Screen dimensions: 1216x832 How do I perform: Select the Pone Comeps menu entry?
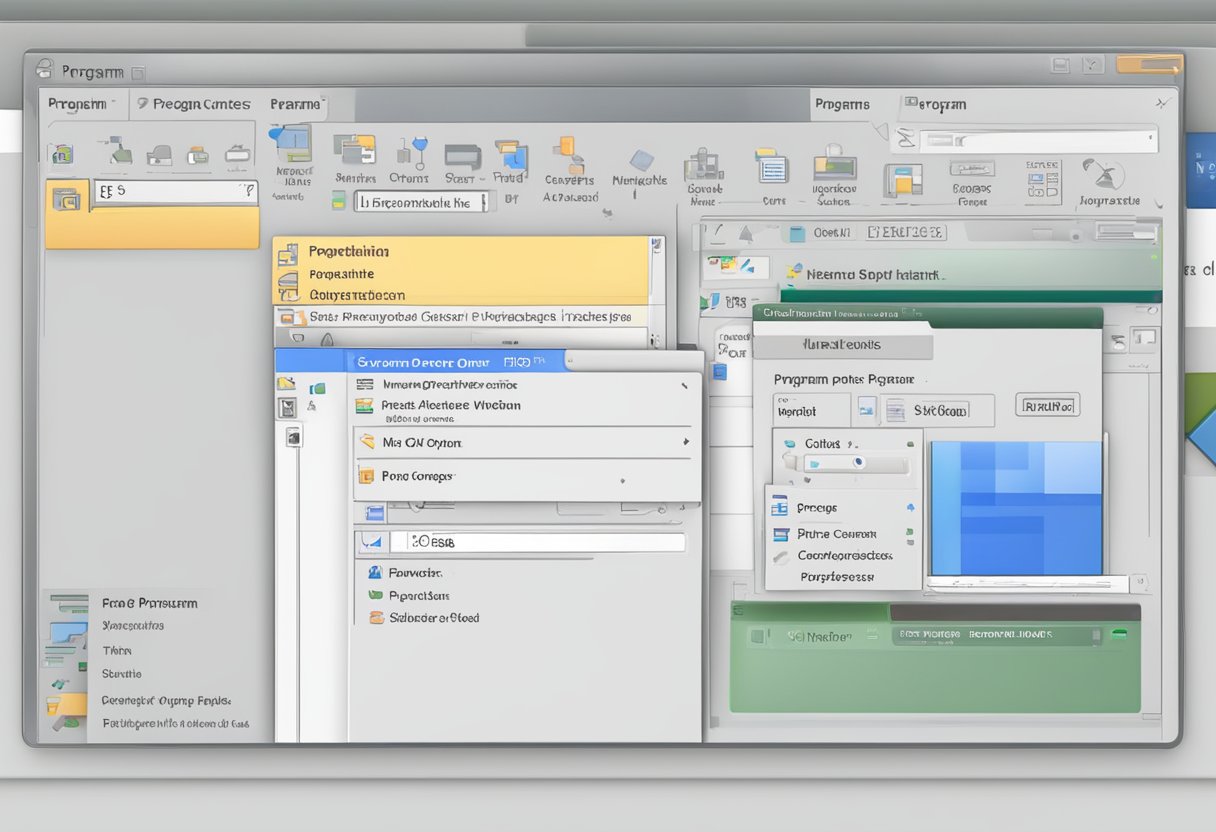[x=417, y=476]
